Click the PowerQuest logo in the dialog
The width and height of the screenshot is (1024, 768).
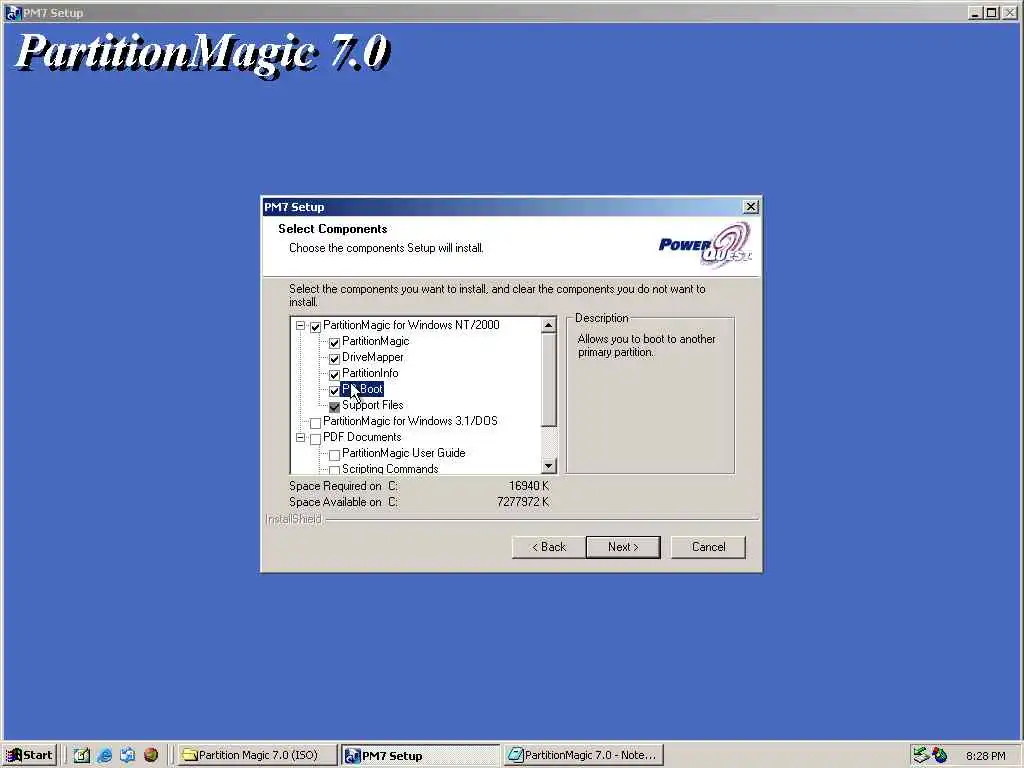(706, 245)
